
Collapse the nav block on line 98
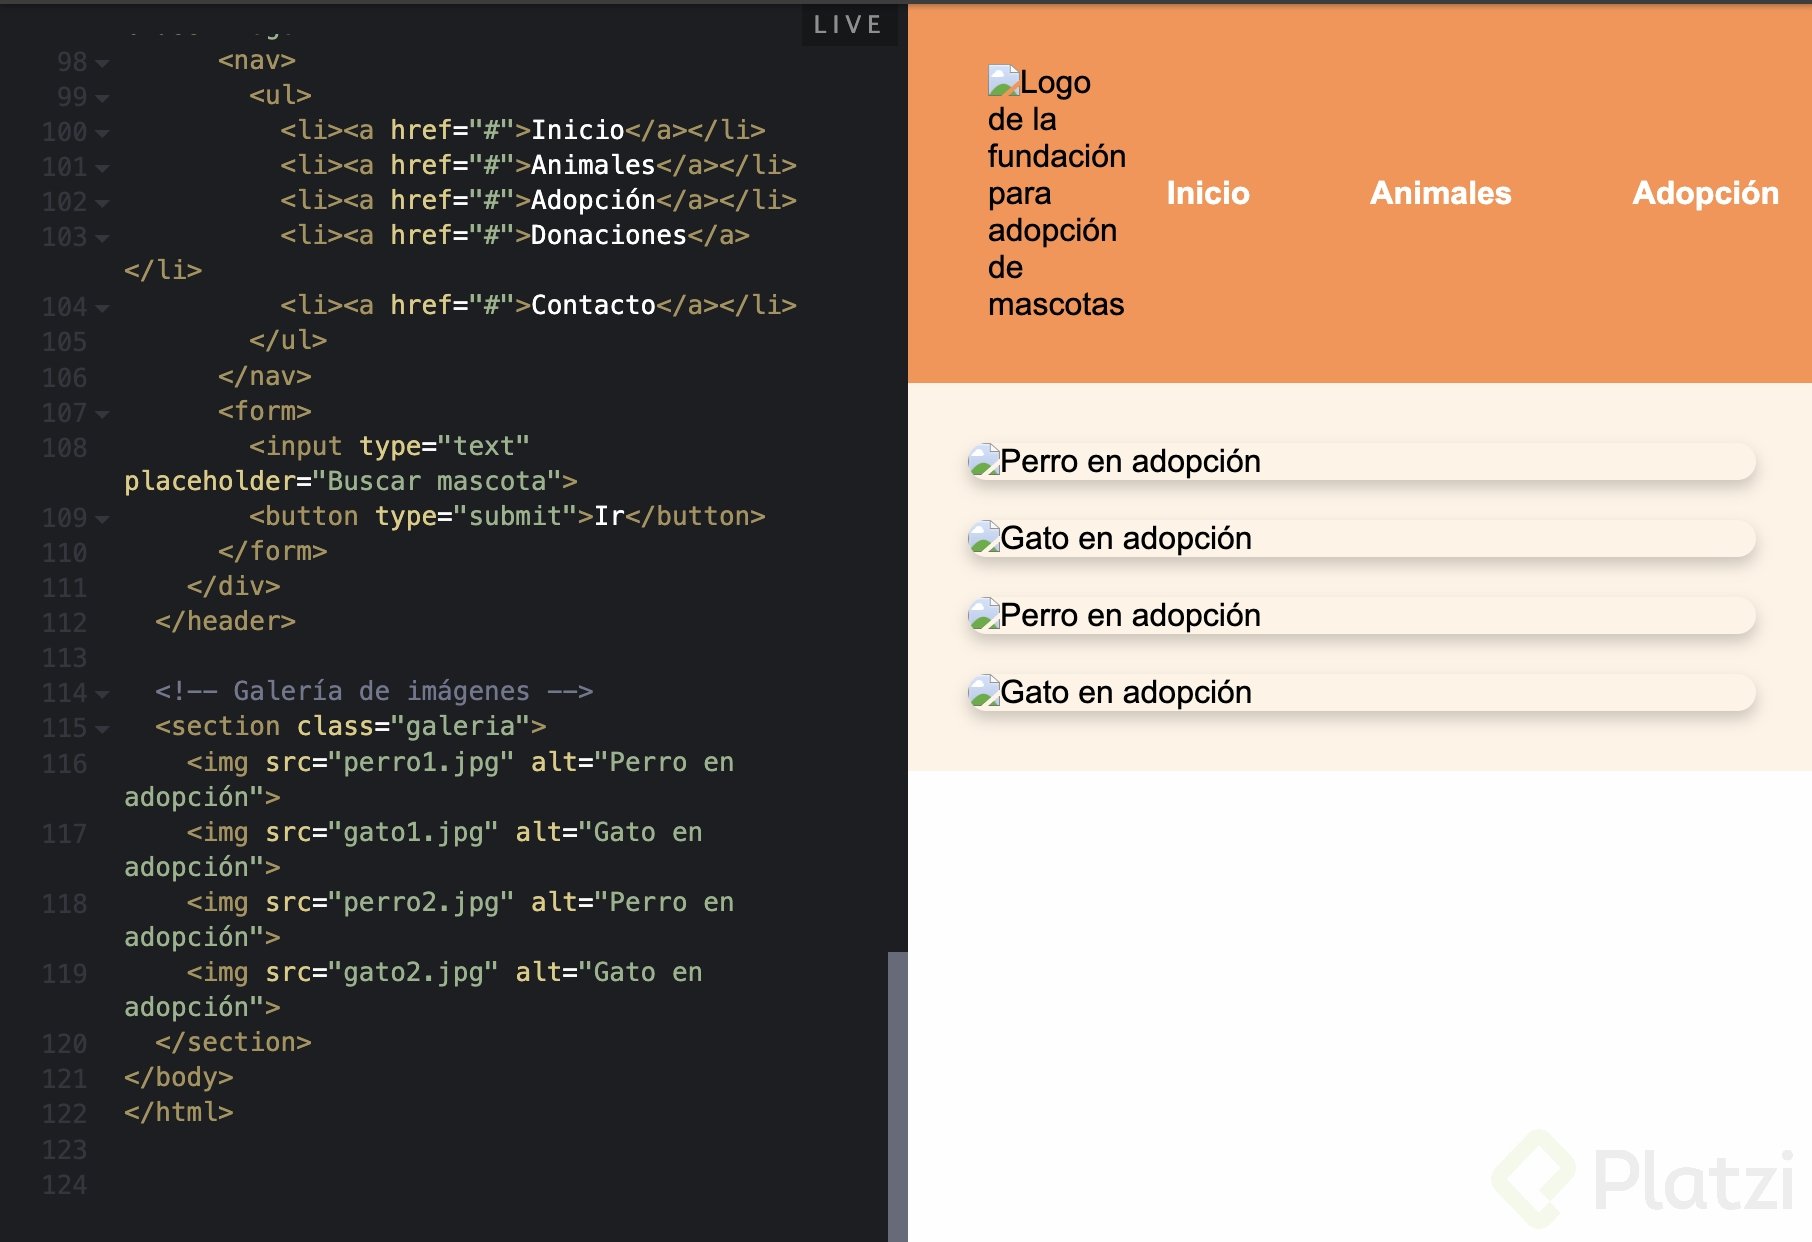(x=102, y=63)
